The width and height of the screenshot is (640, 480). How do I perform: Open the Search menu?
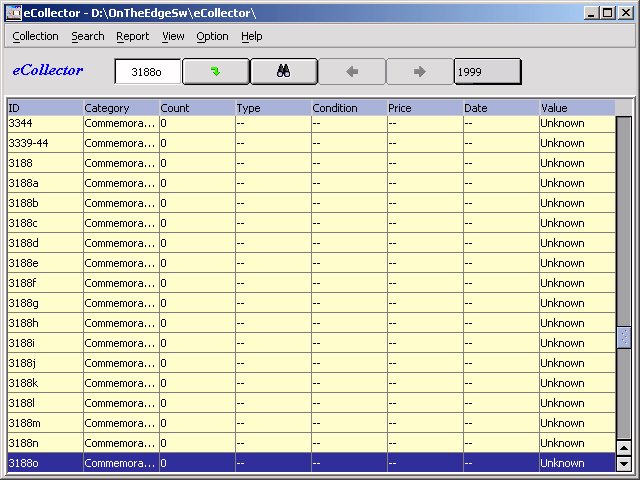pyautogui.click(x=88, y=36)
